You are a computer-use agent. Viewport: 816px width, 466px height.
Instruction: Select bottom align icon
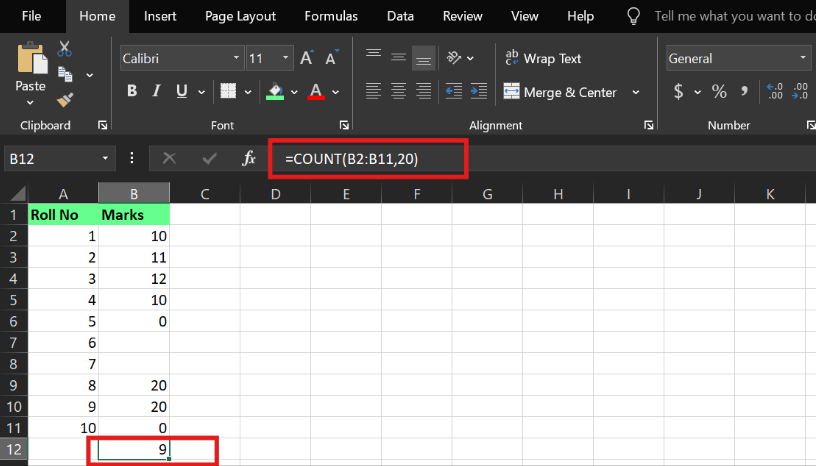[x=424, y=58]
